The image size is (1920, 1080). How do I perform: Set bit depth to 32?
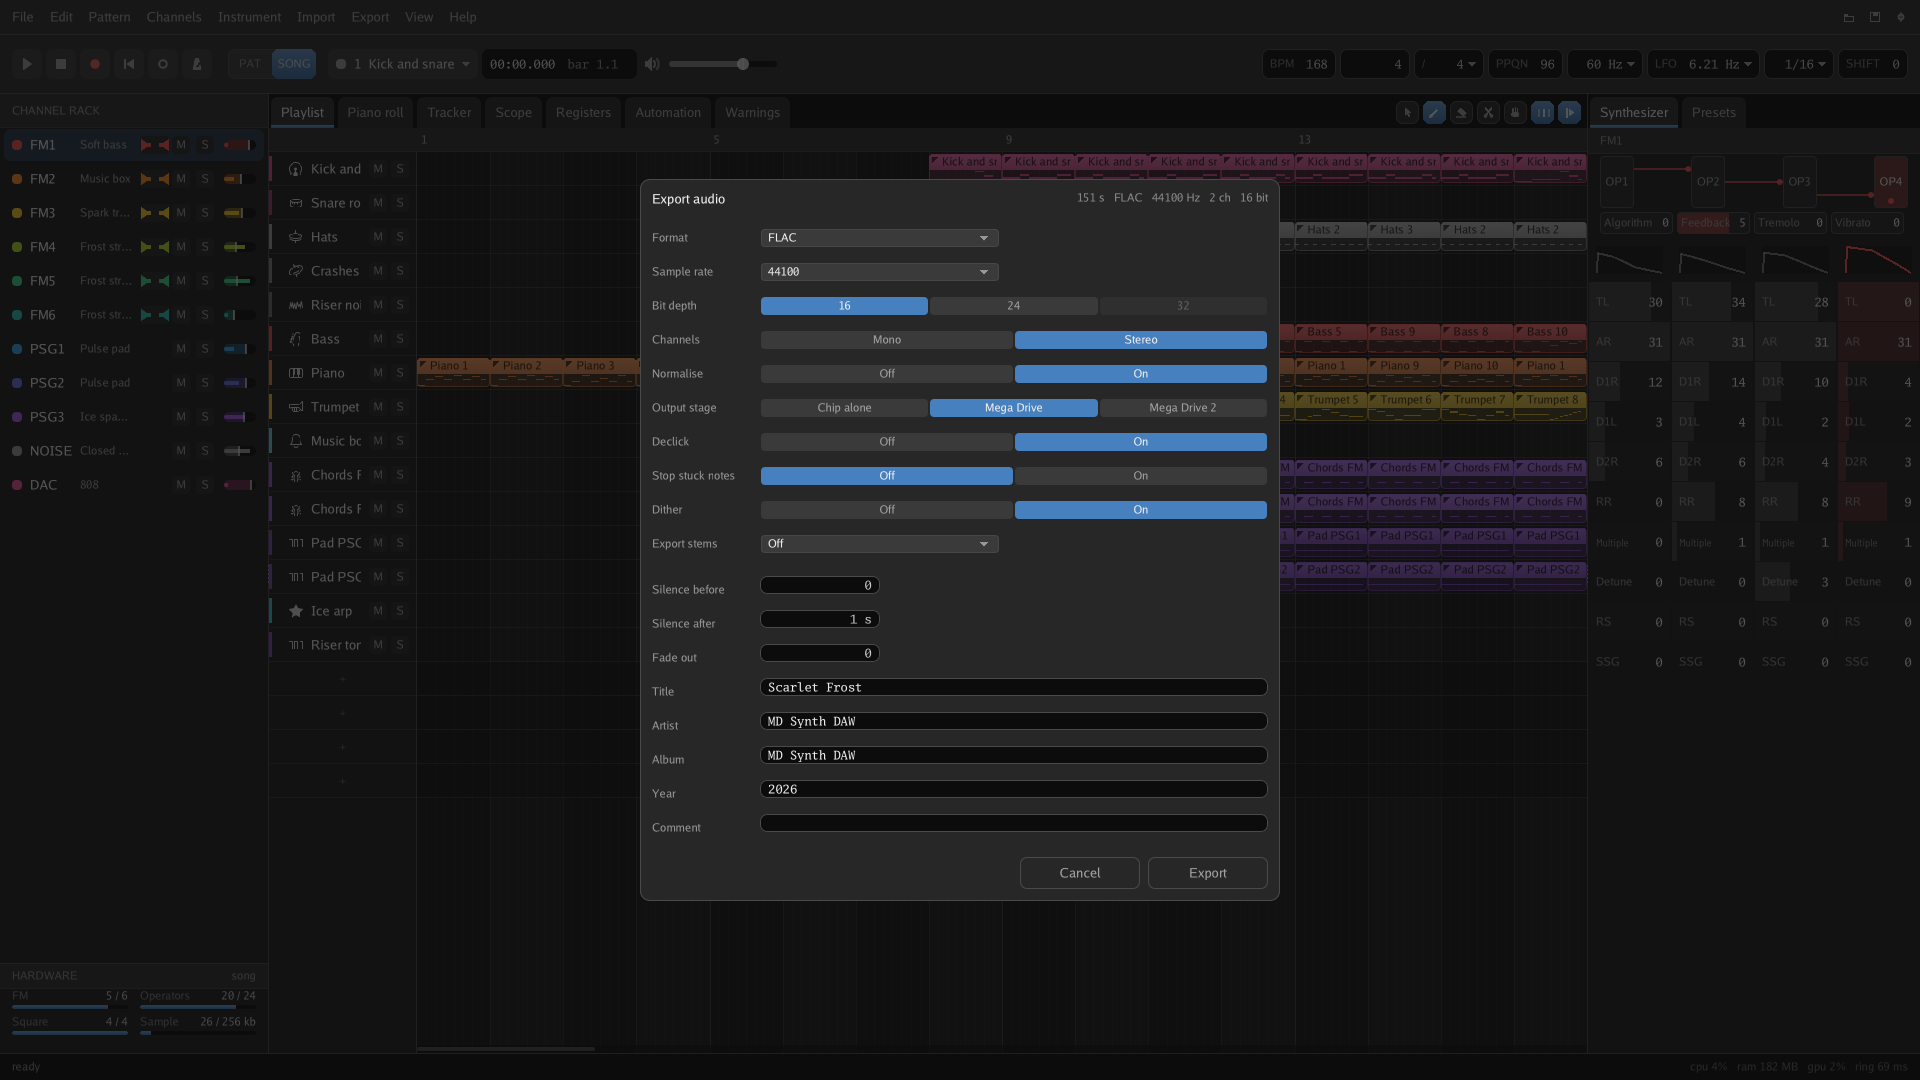[x=1183, y=306]
